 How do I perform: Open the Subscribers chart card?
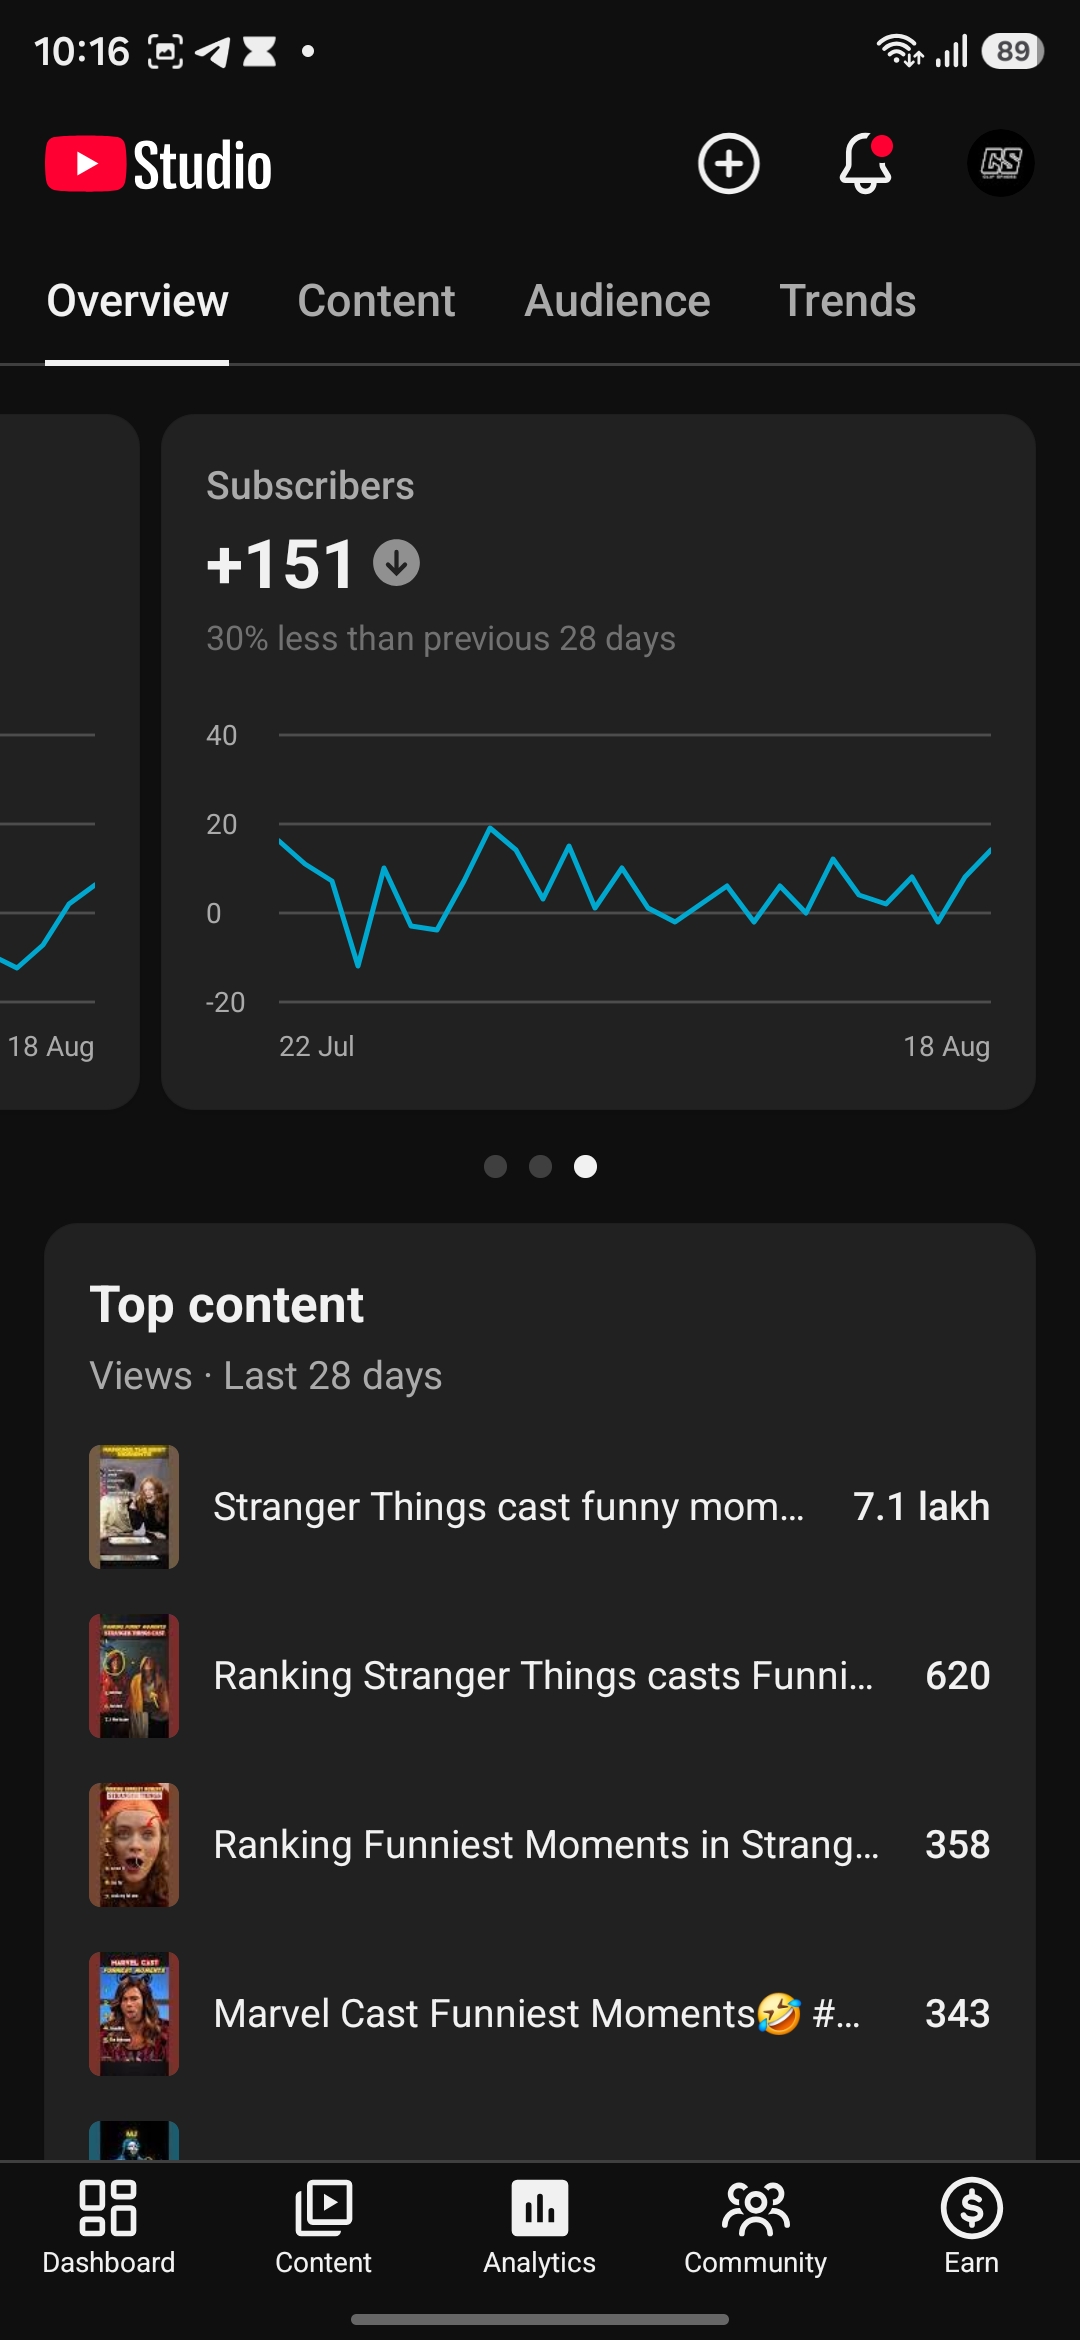tap(598, 762)
